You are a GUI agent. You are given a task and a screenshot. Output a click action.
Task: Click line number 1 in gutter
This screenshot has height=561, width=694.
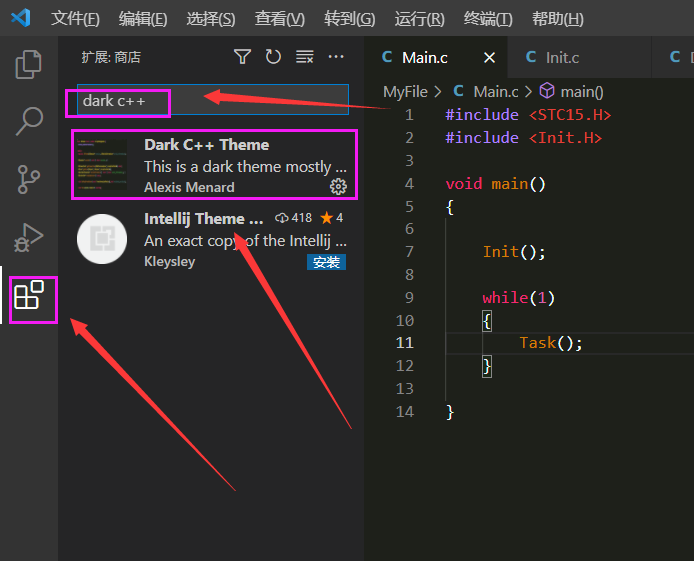pyautogui.click(x=409, y=115)
